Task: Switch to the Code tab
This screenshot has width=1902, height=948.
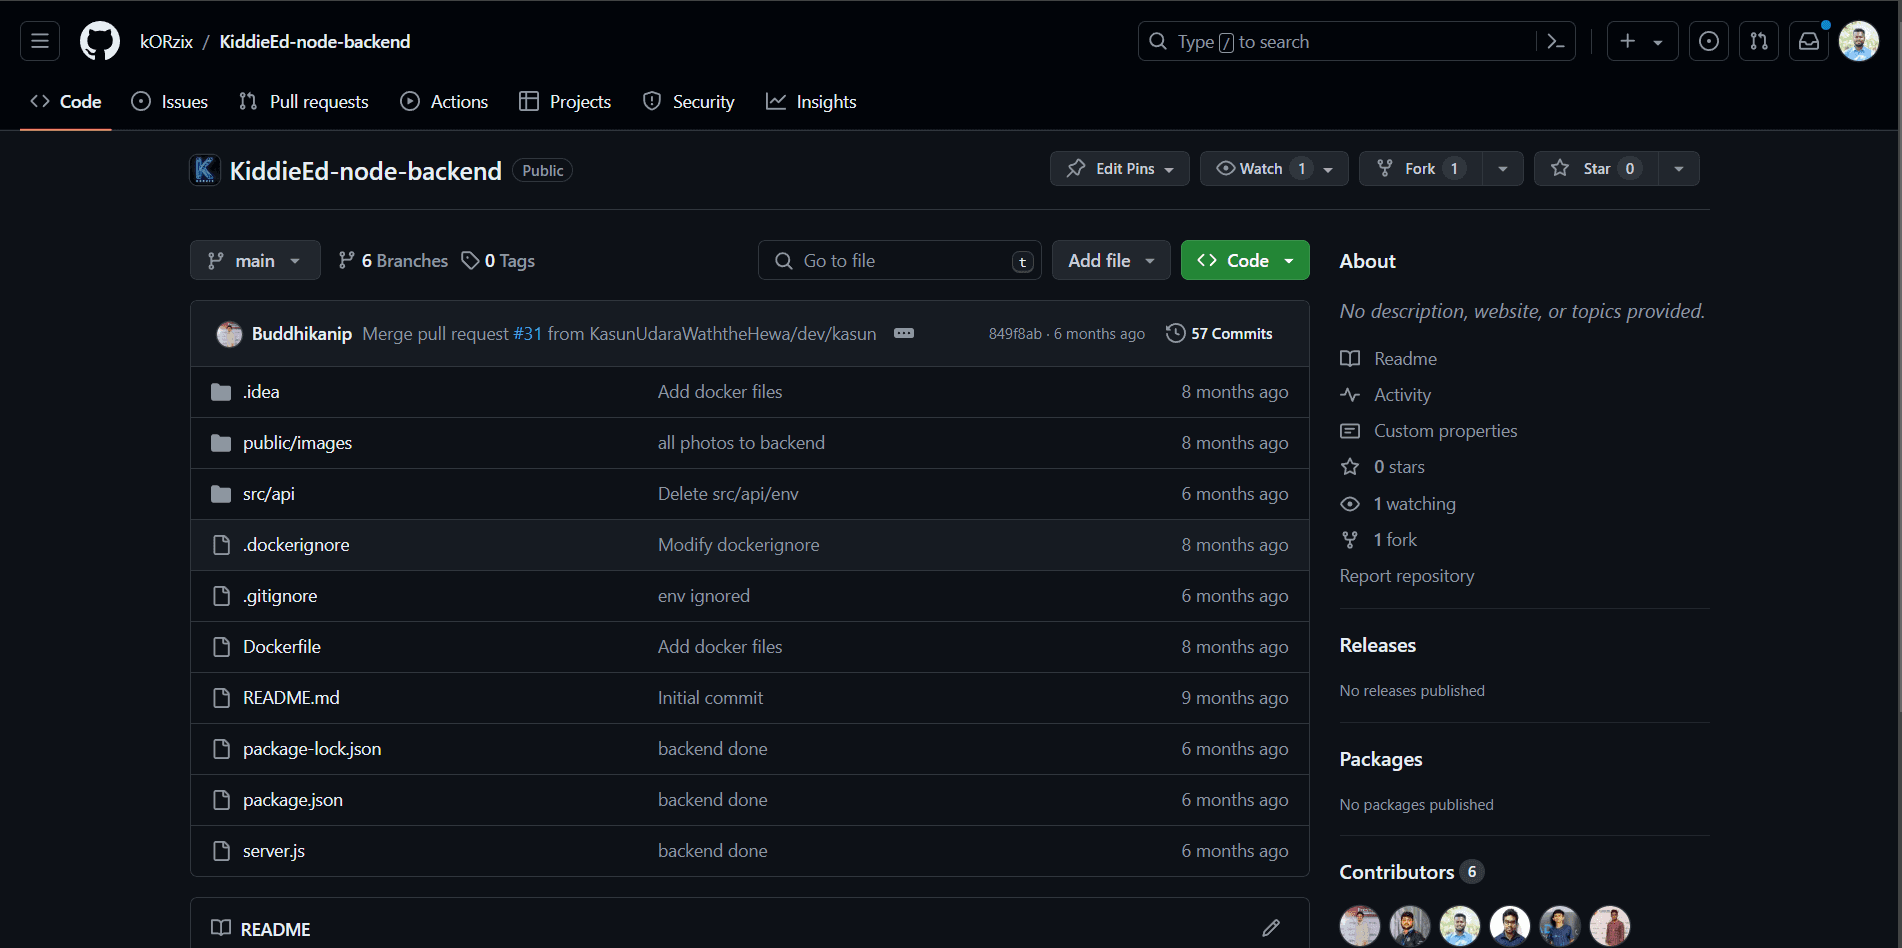Action: coord(66,101)
